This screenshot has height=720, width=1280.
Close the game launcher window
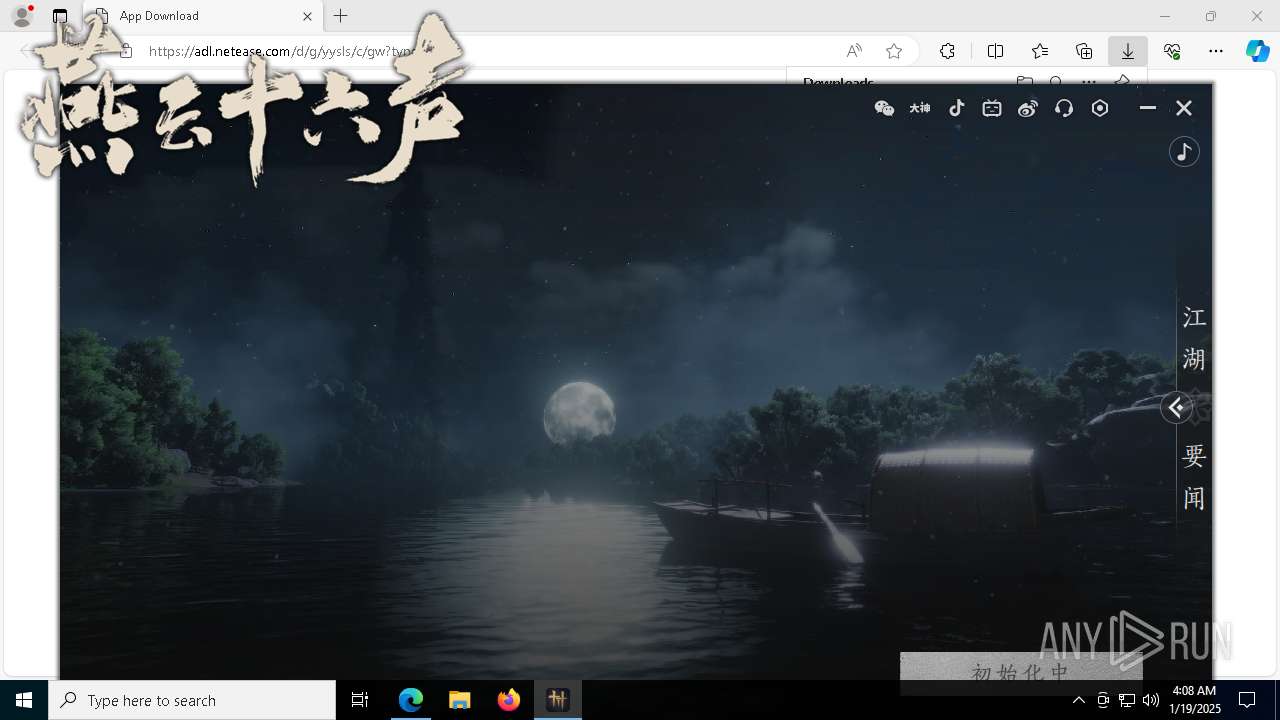[x=1184, y=108]
